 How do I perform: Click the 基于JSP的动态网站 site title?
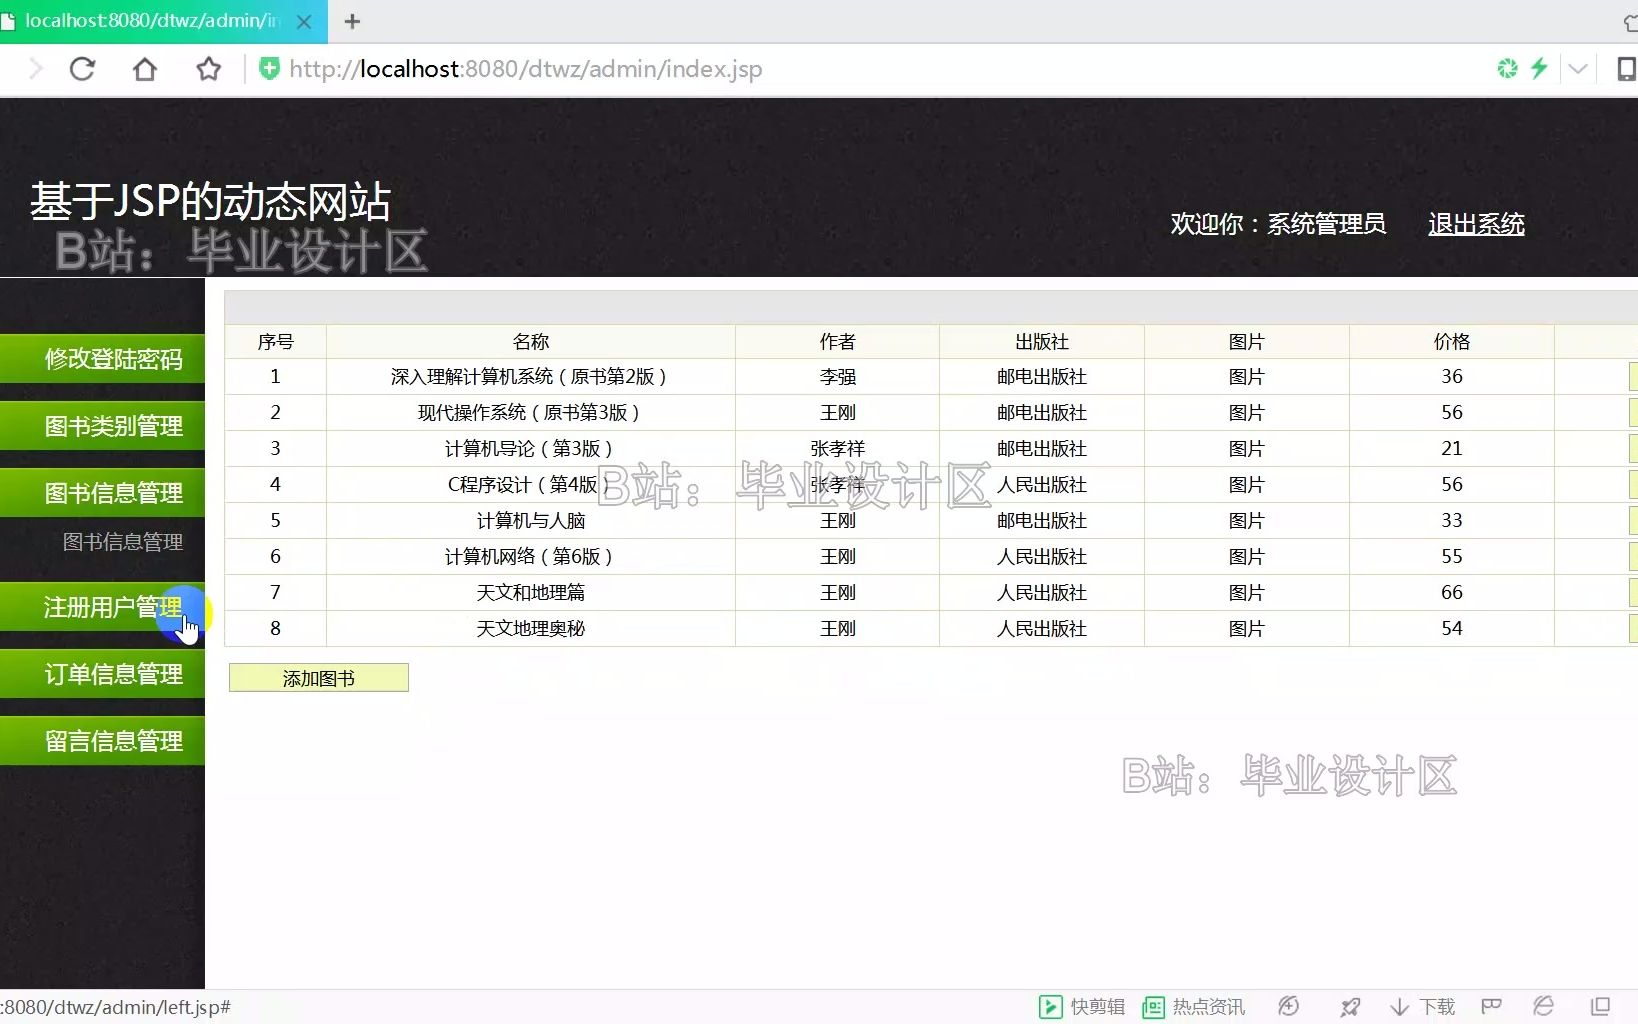click(210, 201)
